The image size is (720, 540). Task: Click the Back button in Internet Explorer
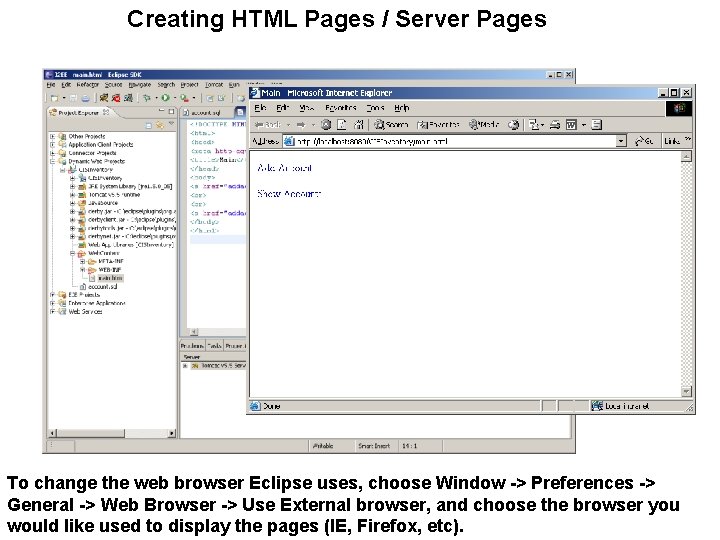pyautogui.click(x=267, y=124)
